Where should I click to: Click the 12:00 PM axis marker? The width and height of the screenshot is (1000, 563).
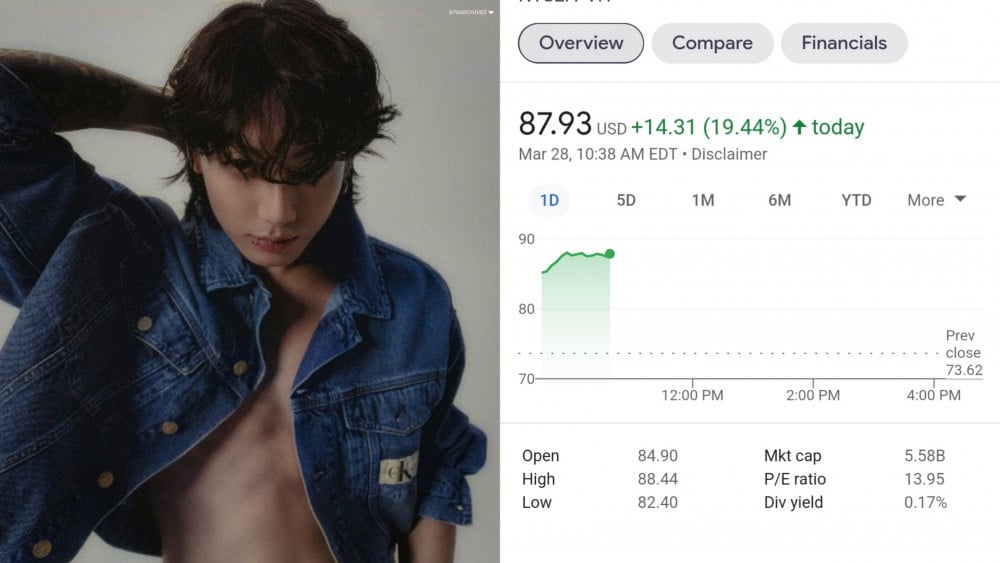tap(692, 395)
